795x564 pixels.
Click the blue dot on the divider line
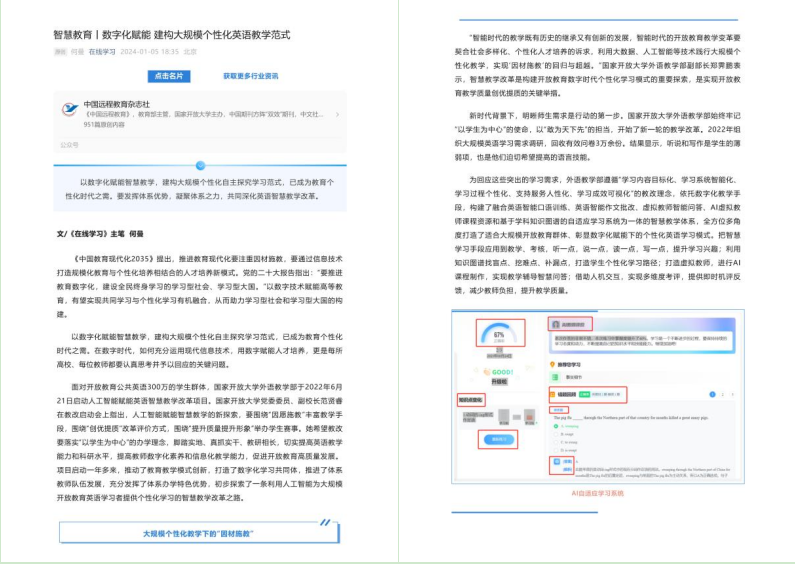200,165
